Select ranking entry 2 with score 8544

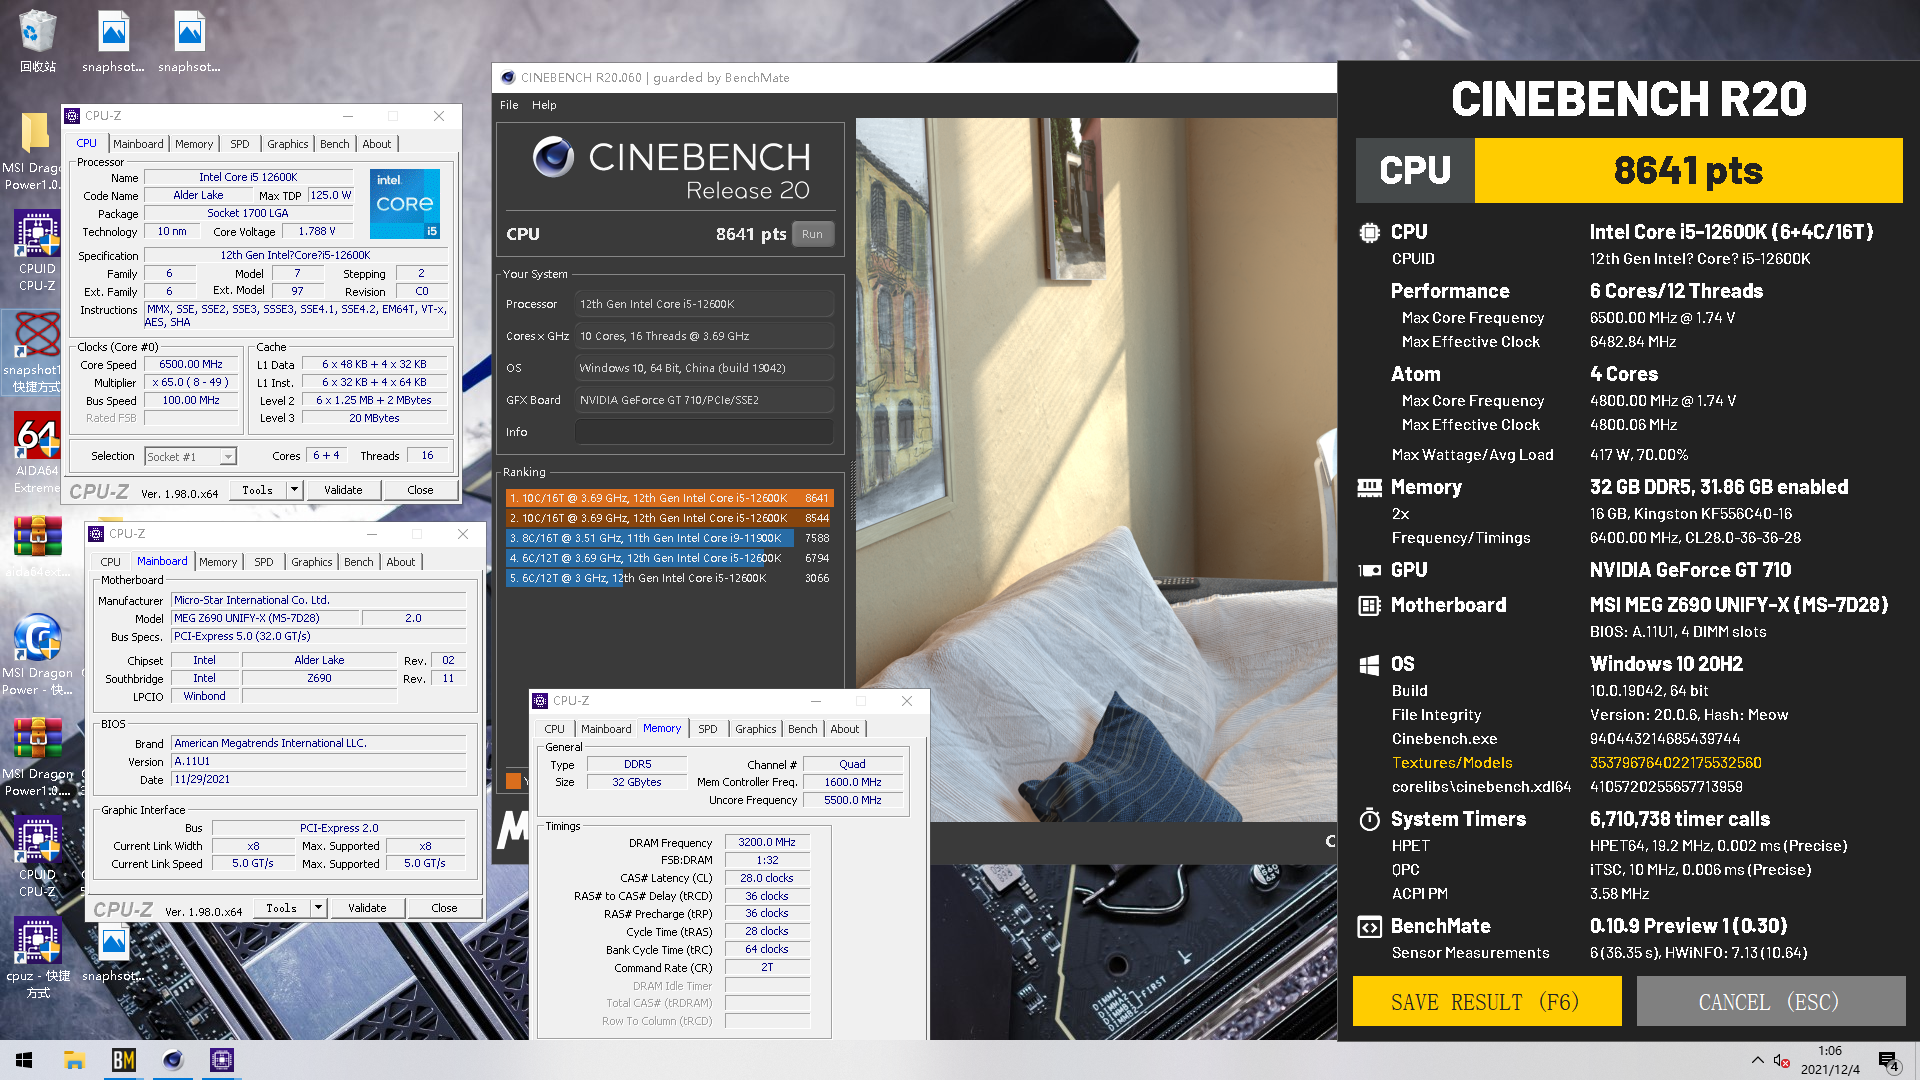tap(668, 518)
